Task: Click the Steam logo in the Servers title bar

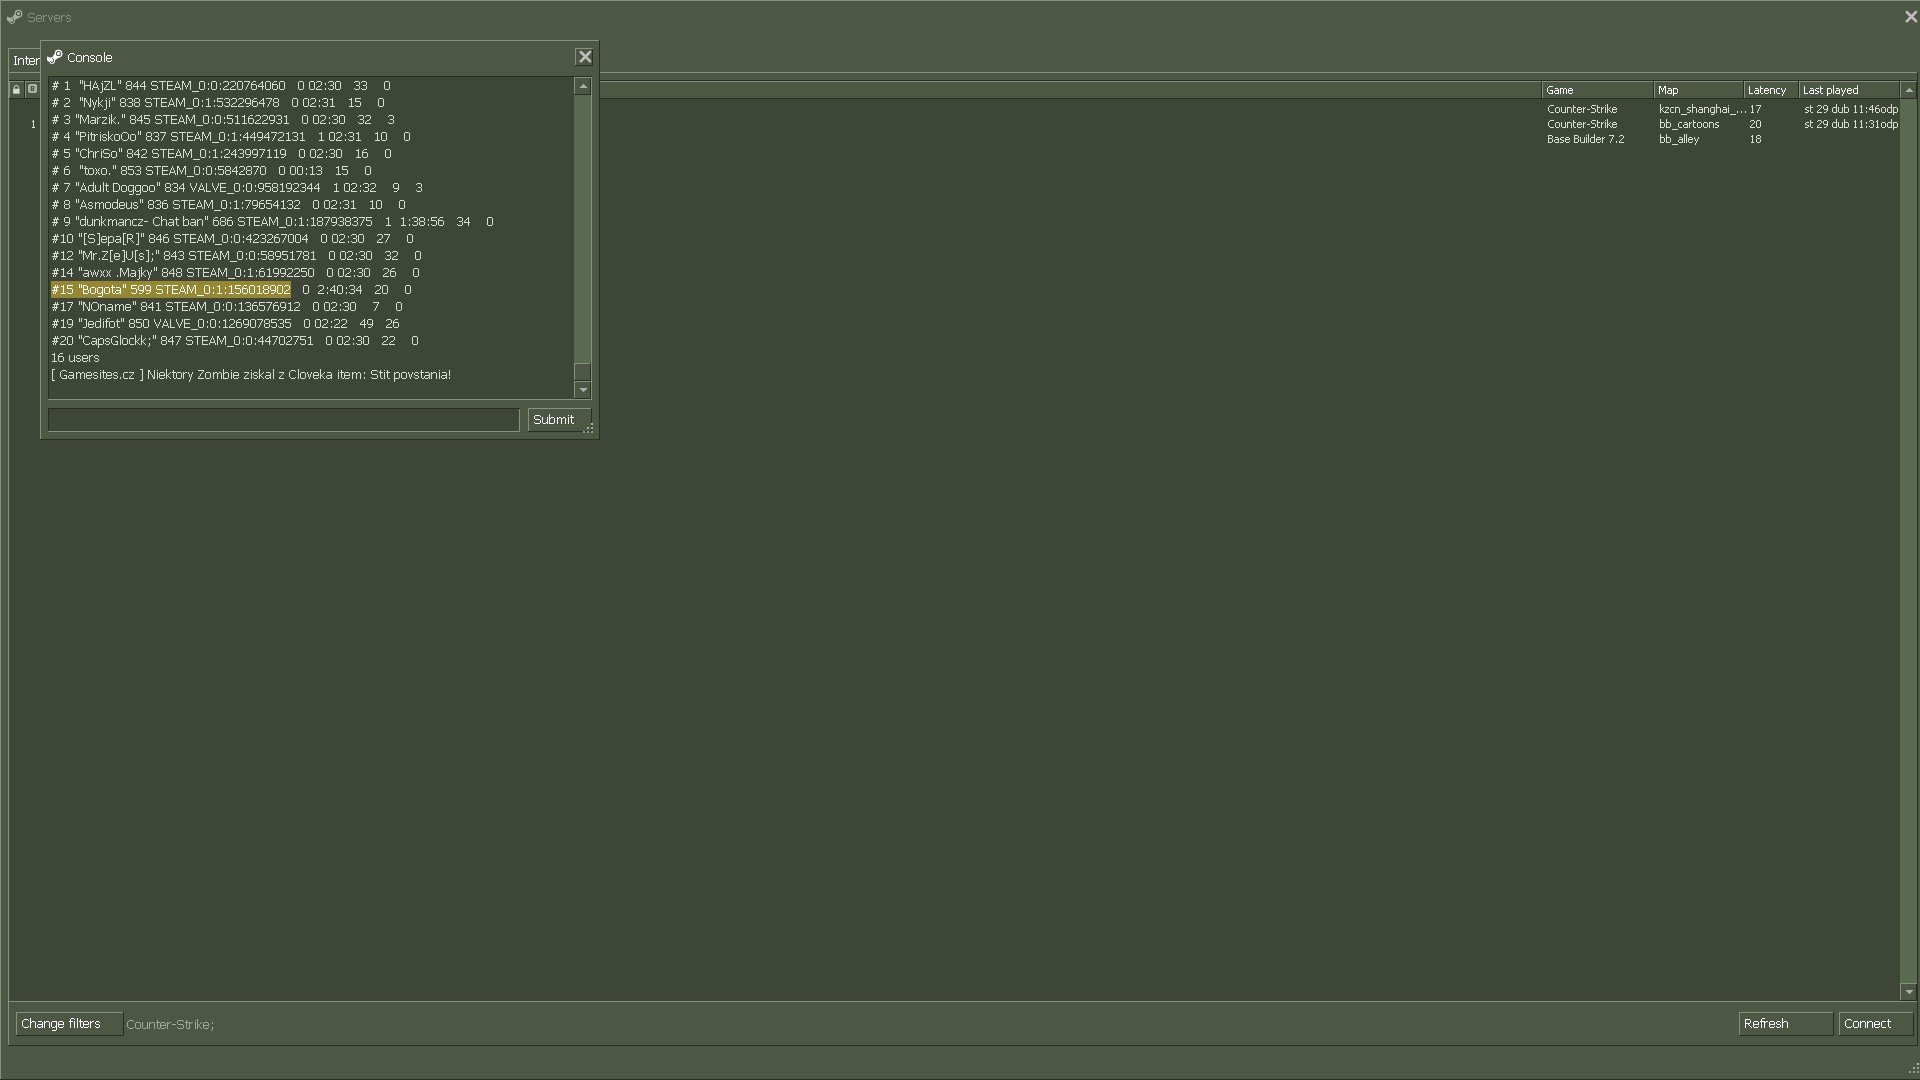Action: pos(14,17)
